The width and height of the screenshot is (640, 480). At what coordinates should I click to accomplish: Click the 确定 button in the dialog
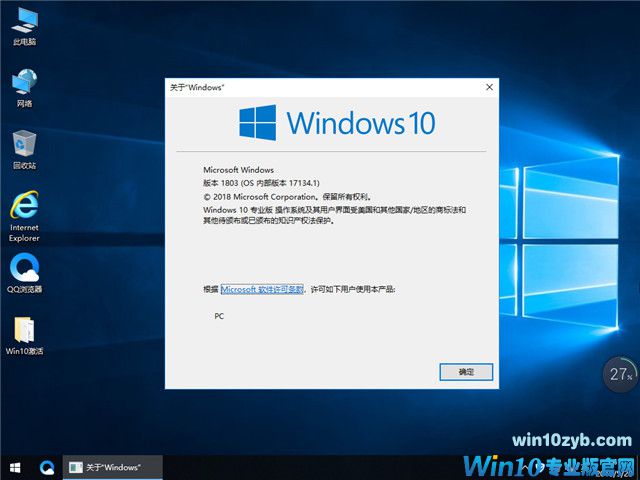click(466, 372)
